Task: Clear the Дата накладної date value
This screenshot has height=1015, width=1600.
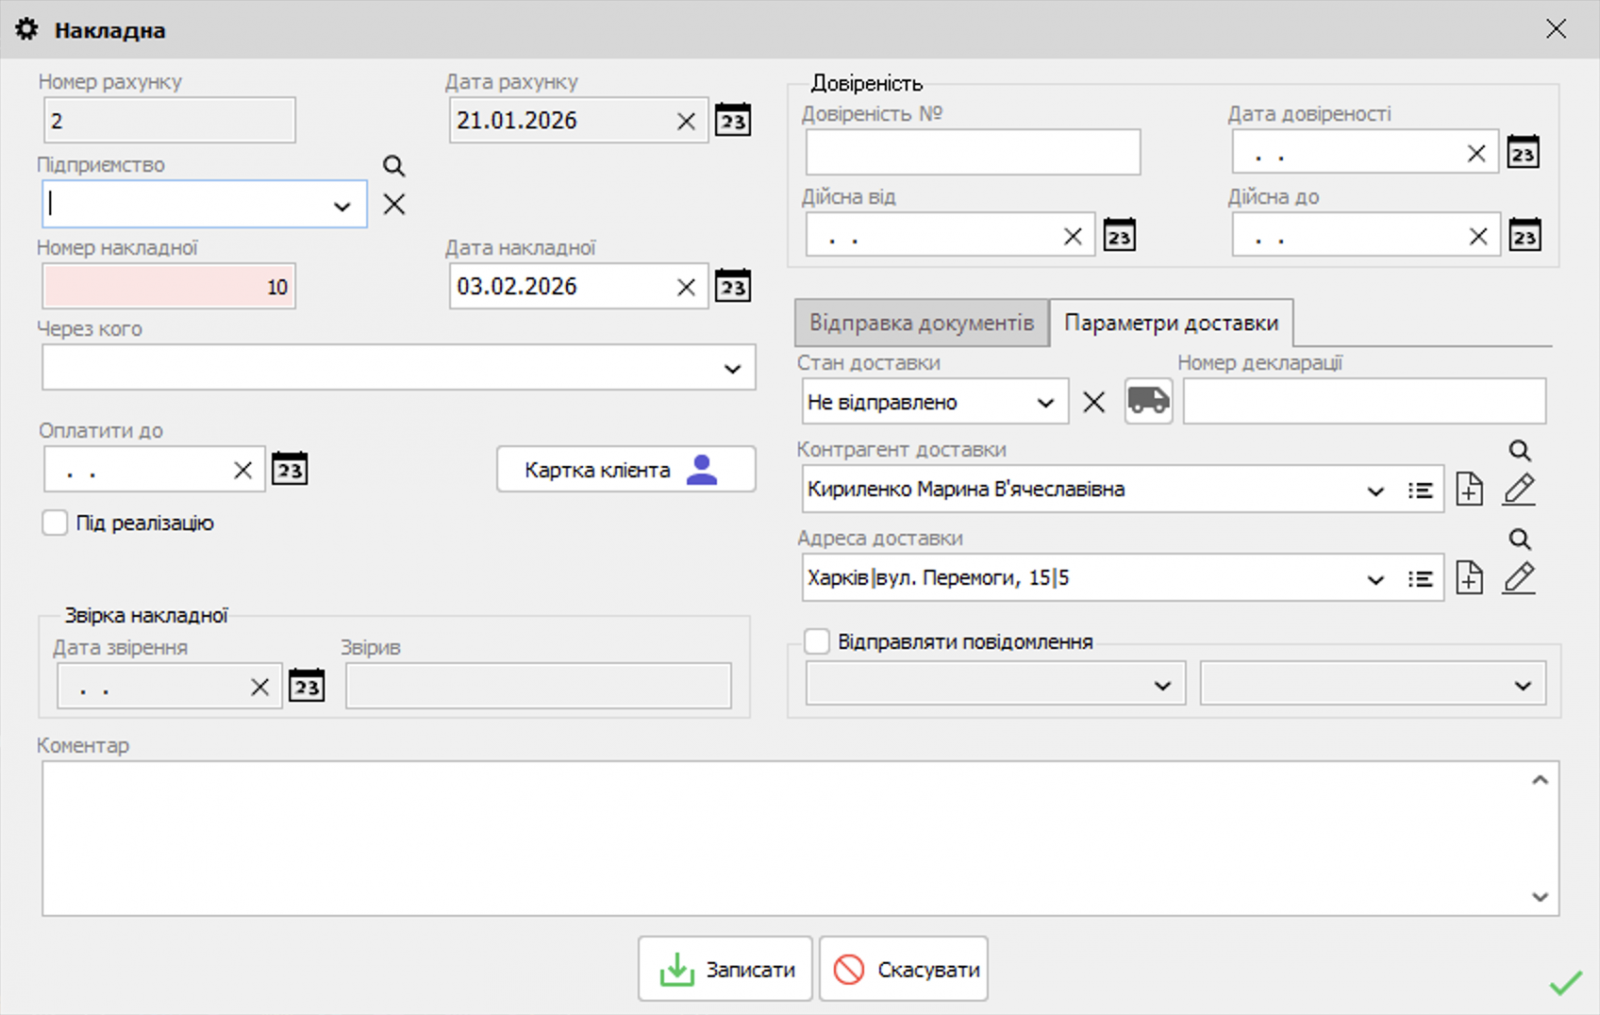Action: pos(686,287)
